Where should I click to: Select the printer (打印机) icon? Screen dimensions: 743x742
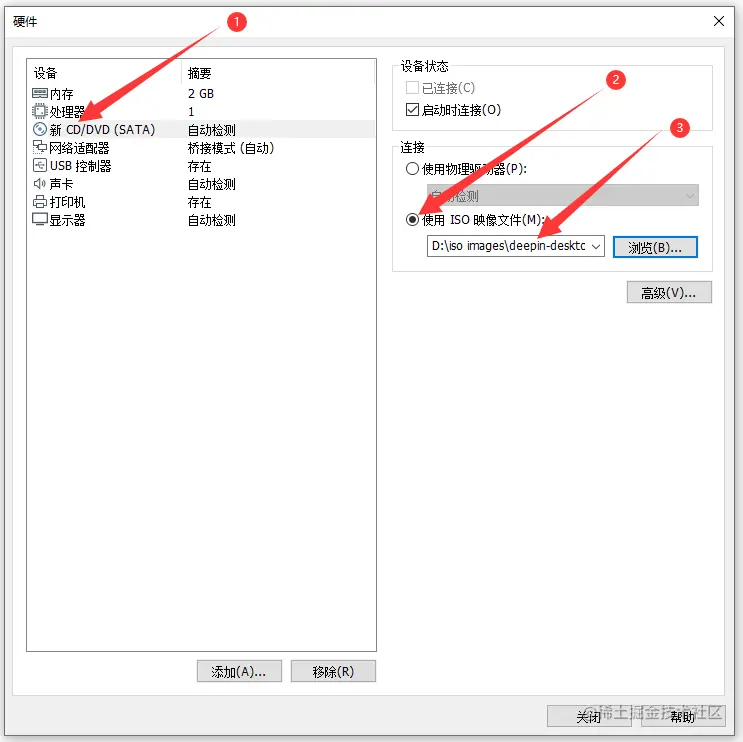pyautogui.click(x=40, y=202)
